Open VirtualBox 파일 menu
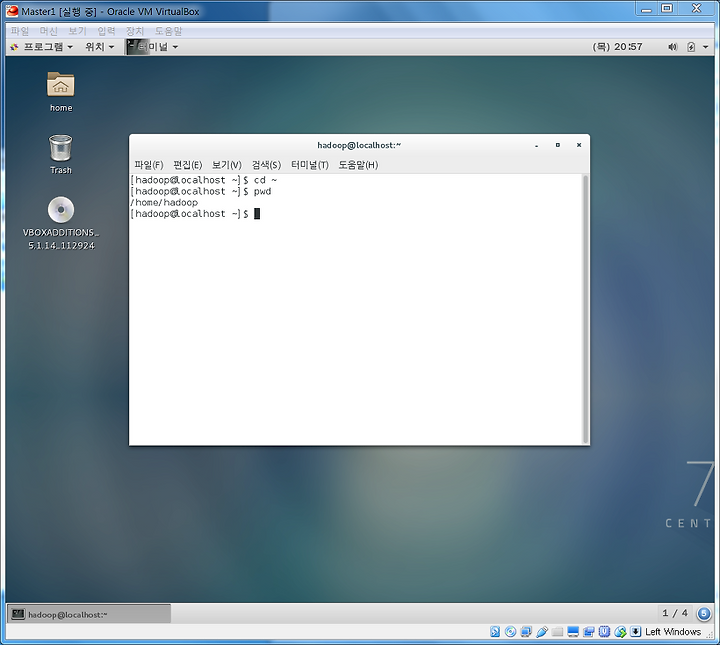Viewport: 720px width, 645px height. 20,31
